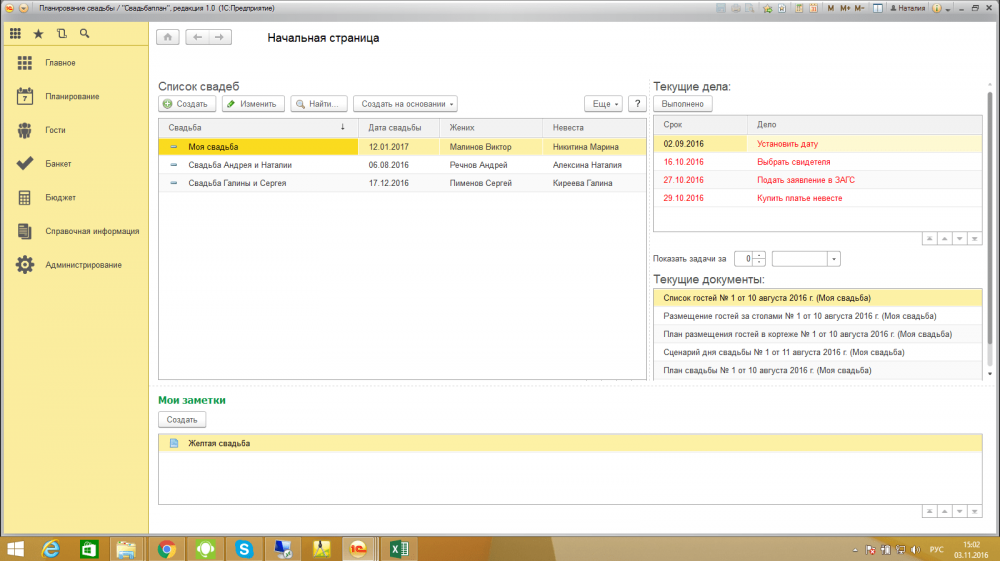Open Excel from the Windows taskbar
Screen dimensions: 1000x561
(x=396, y=548)
